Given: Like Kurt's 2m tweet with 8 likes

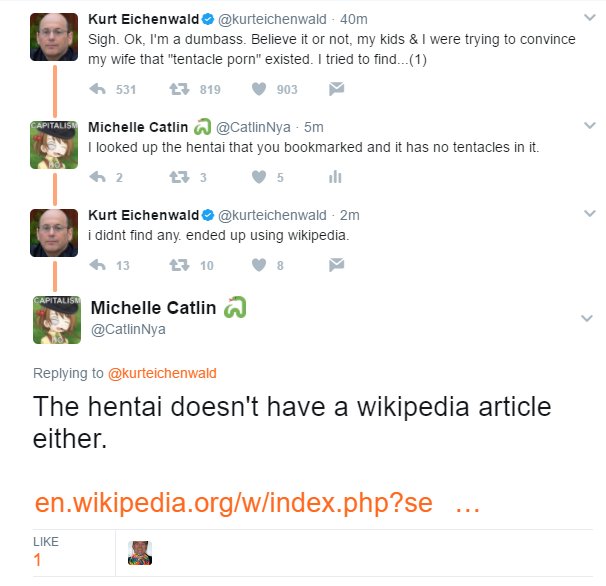Looking at the screenshot, I should 259,265.
